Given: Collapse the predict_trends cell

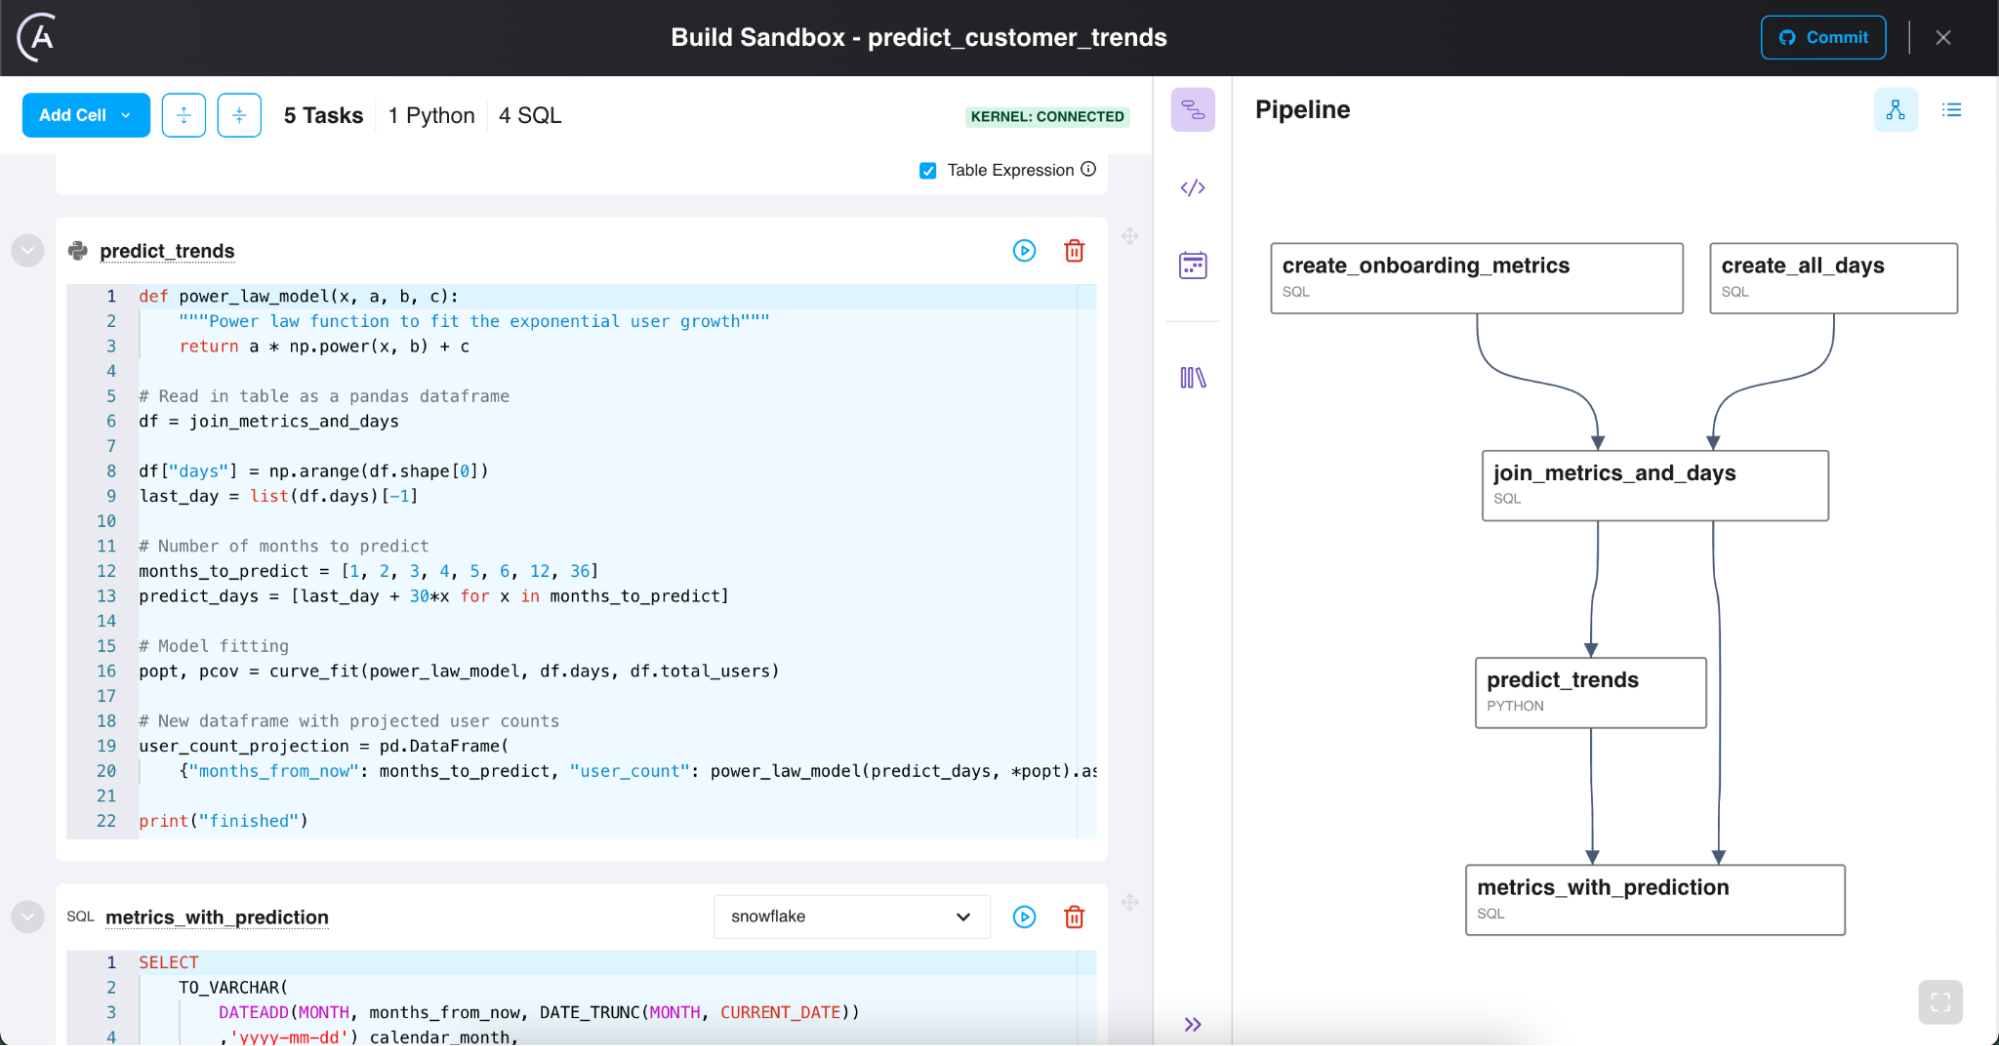Looking at the screenshot, I should coord(28,250).
